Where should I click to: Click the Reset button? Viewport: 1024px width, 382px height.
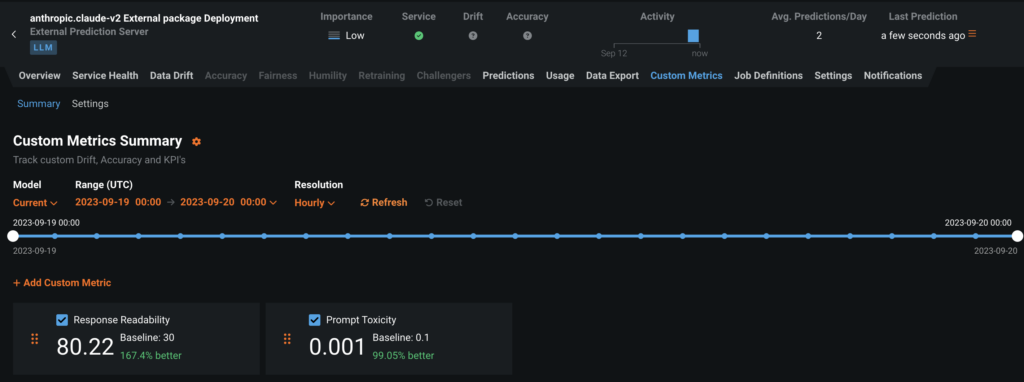click(443, 202)
